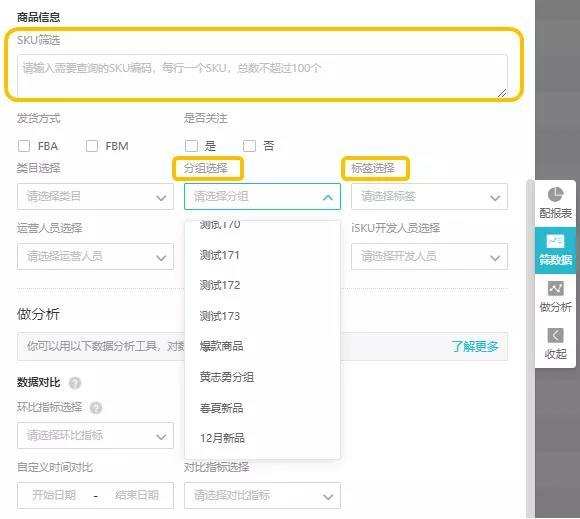Focus the SKU筛选 text area
The width and height of the screenshot is (580, 519).
pyautogui.click(x=262, y=76)
